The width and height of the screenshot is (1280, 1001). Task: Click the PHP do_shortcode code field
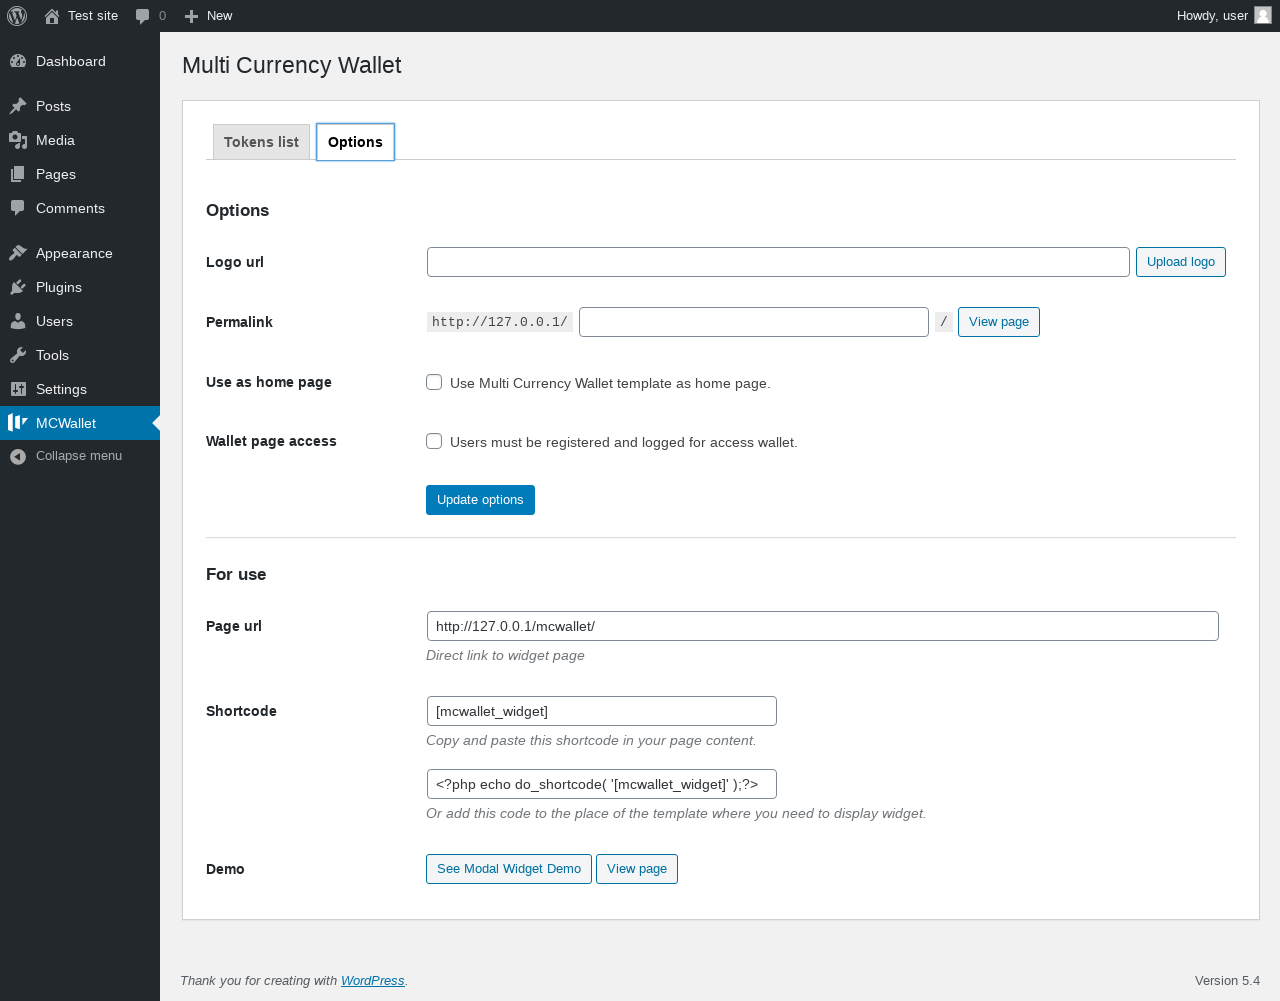[601, 784]
